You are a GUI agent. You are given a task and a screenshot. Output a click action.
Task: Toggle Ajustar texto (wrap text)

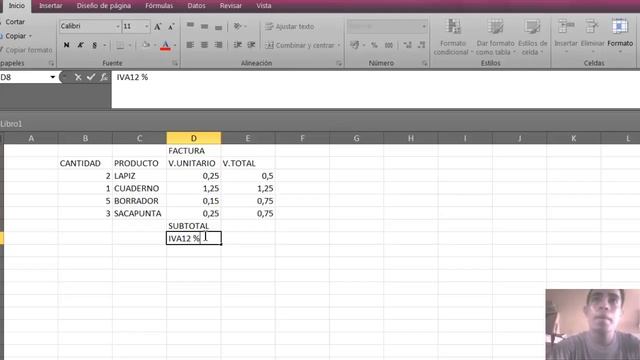coord(290,27)
